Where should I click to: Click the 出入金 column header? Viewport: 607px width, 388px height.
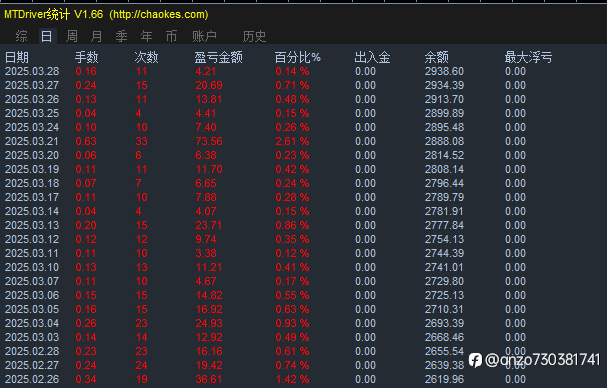pos(372,57)
